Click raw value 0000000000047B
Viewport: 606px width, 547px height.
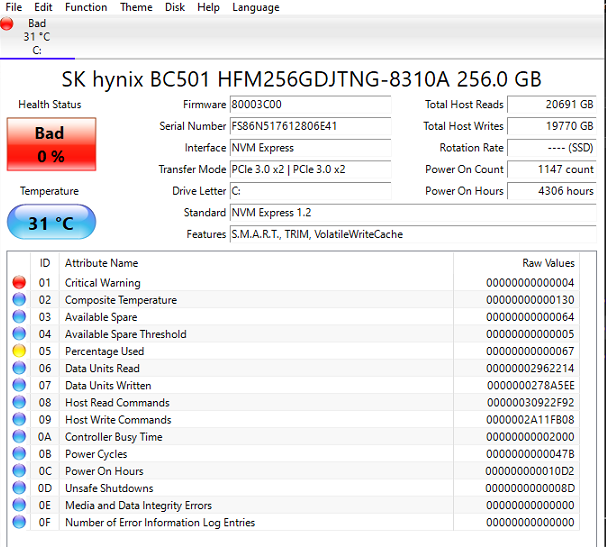coord(530,454)
